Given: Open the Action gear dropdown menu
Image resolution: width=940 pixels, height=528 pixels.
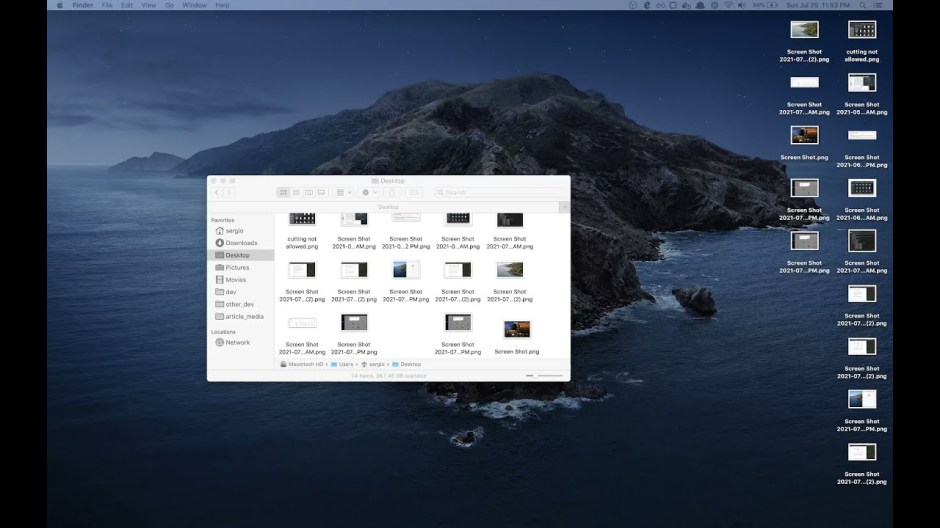Looking at the screenshot, I should click(x=368, y=192).
